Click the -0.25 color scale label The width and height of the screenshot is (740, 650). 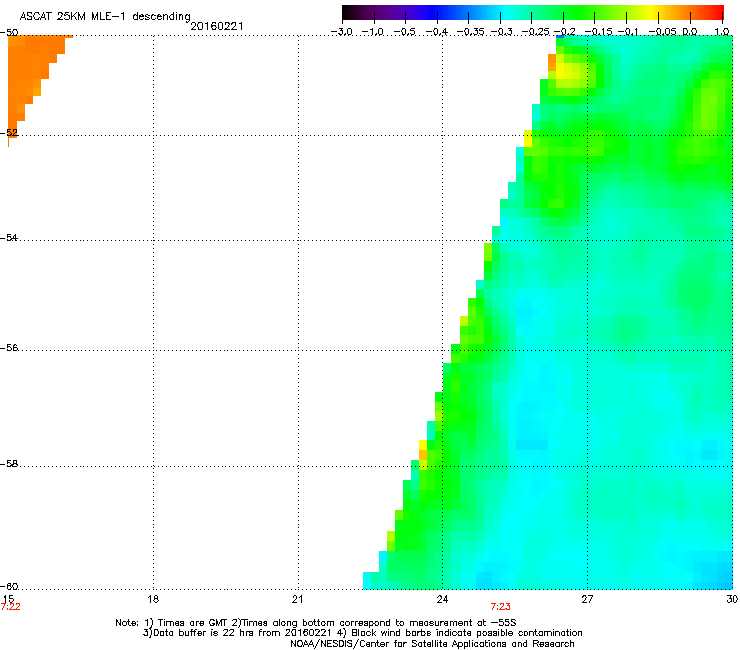point(535,32)
